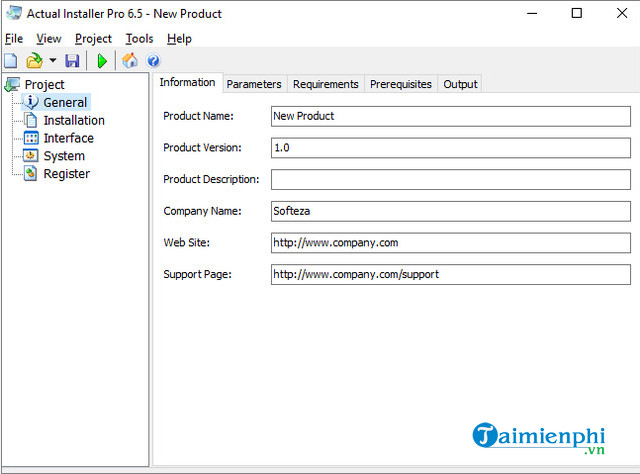Go to the Register section
The width and height of the screenshot is (640, 474).
point(66,174)
